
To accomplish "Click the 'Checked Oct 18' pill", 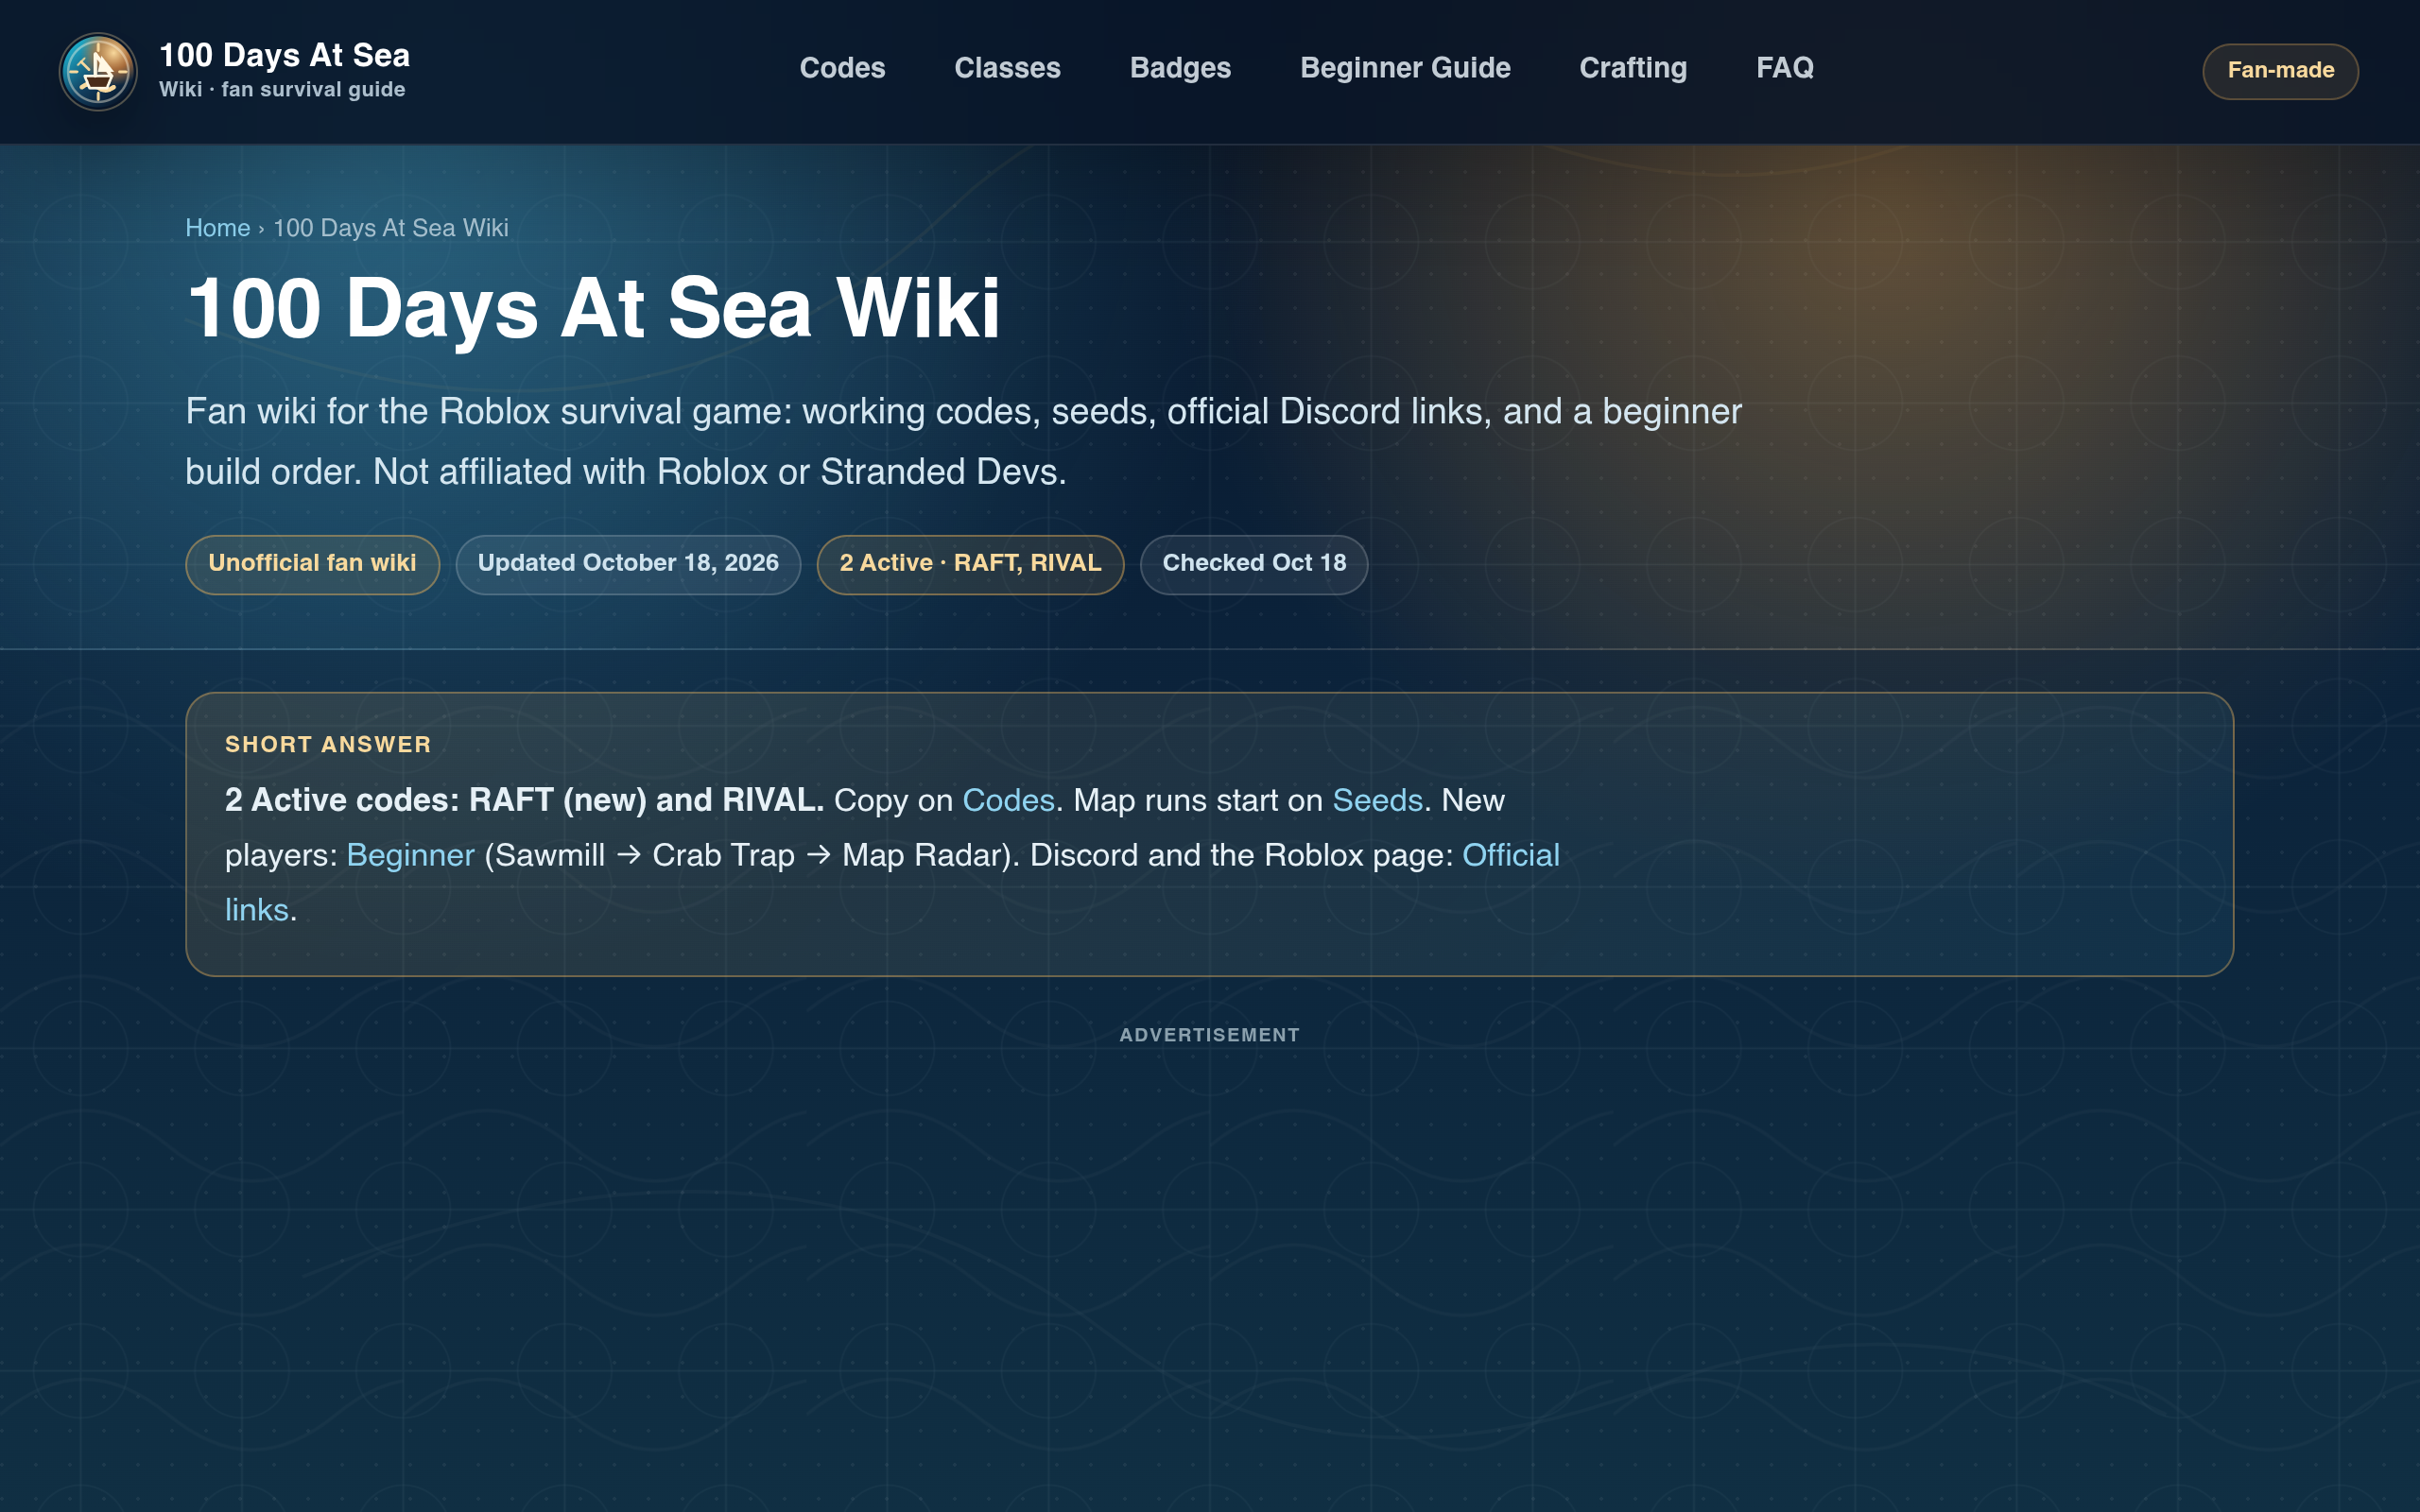I will (1254, 564).
